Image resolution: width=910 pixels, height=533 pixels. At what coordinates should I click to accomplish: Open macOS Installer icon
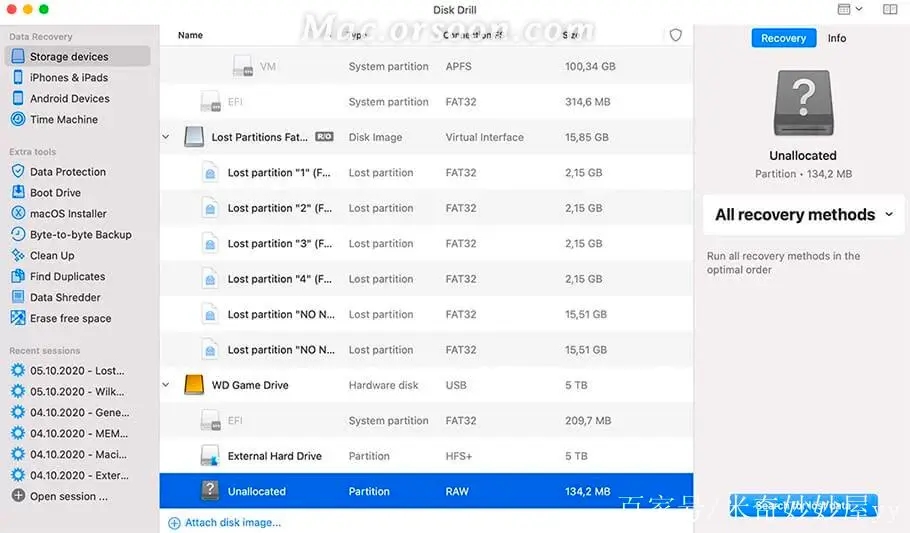click(18, 213)
